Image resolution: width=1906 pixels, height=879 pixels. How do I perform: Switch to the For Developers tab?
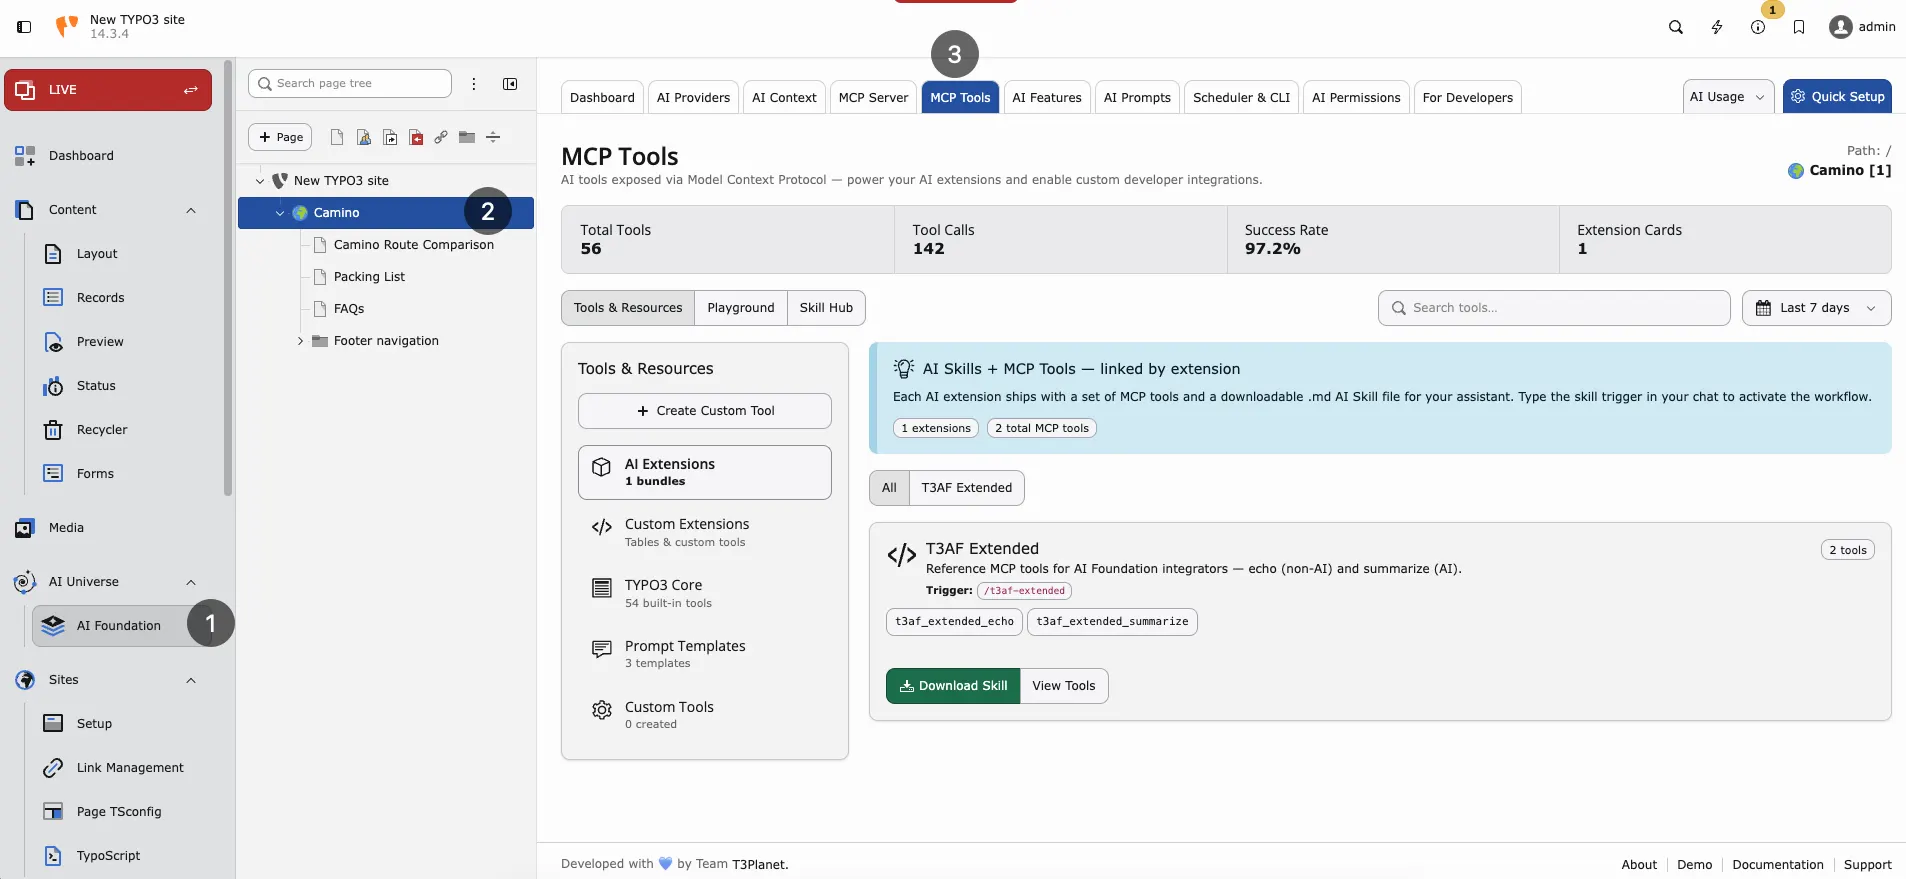(x=1468, y=97)
